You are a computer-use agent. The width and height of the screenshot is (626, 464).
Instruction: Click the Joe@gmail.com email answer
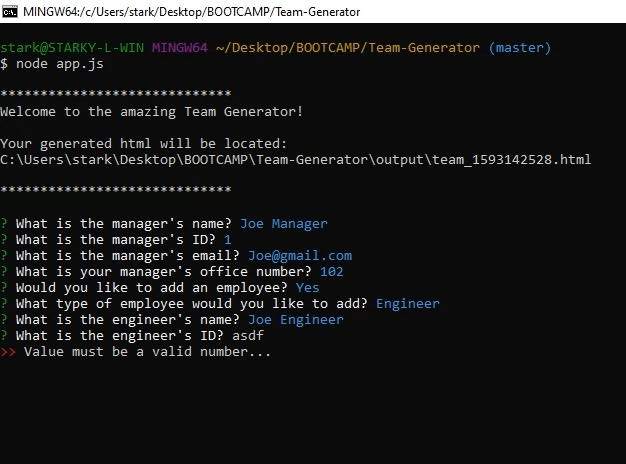[300, 256]
